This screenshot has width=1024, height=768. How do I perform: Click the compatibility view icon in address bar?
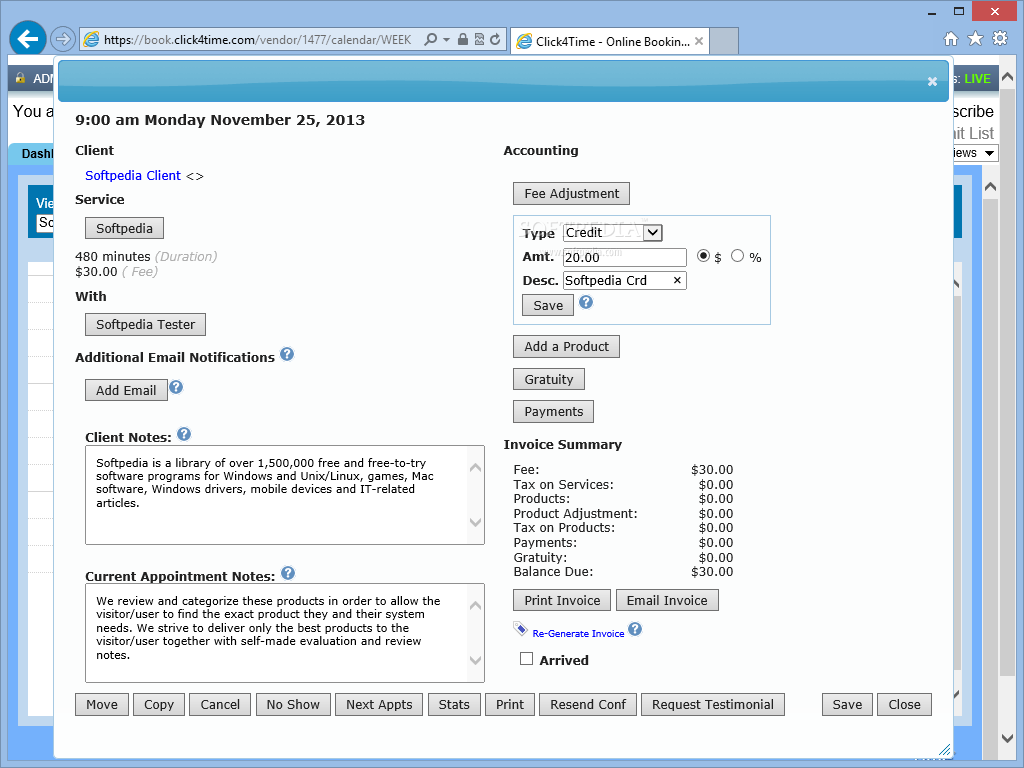(x=479, y=39)
